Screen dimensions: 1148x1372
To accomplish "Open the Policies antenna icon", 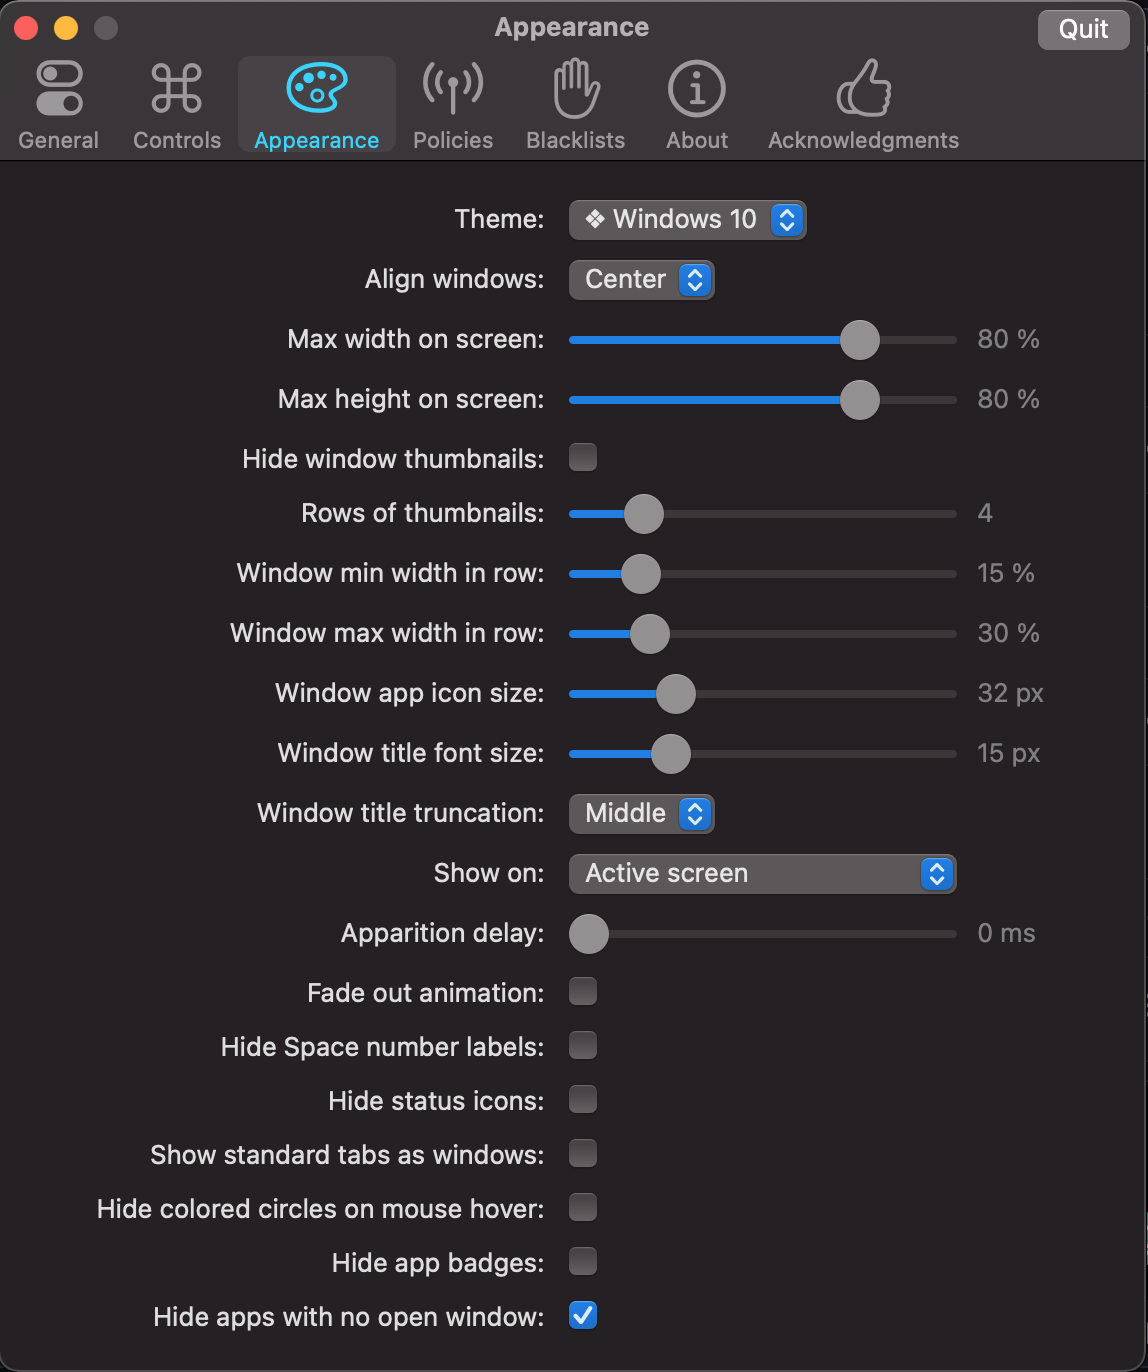I will 453,89.
